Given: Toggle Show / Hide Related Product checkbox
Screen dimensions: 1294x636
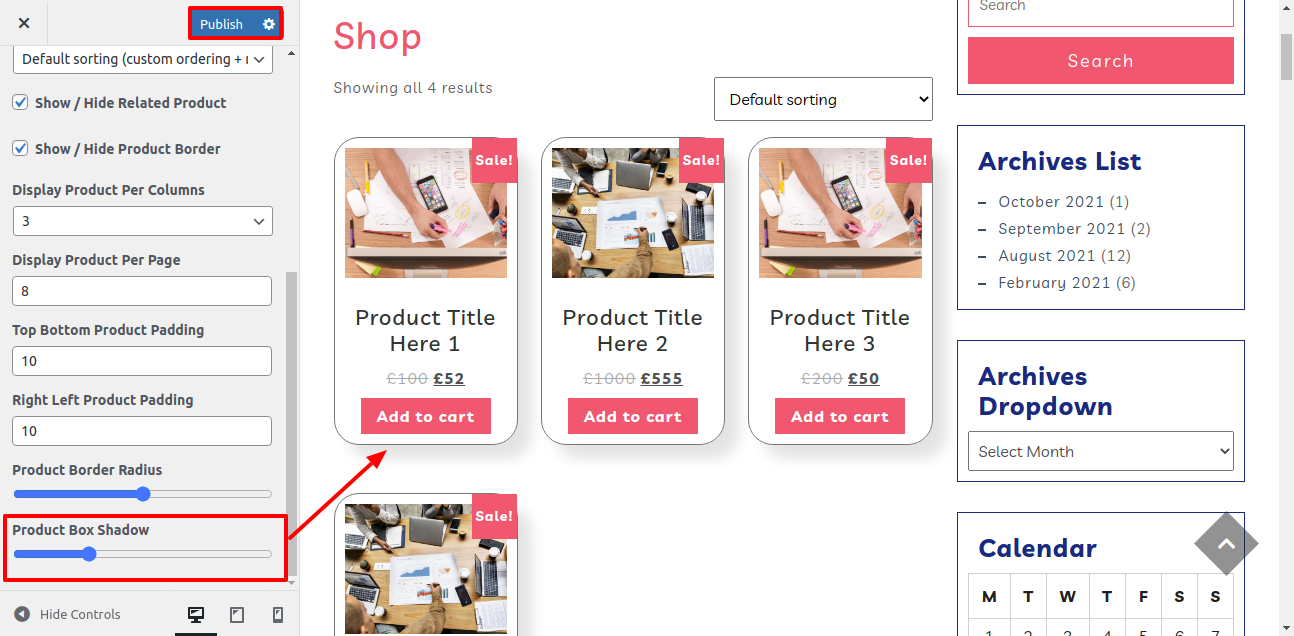Looking at the screenshot, I should [20, 102].
